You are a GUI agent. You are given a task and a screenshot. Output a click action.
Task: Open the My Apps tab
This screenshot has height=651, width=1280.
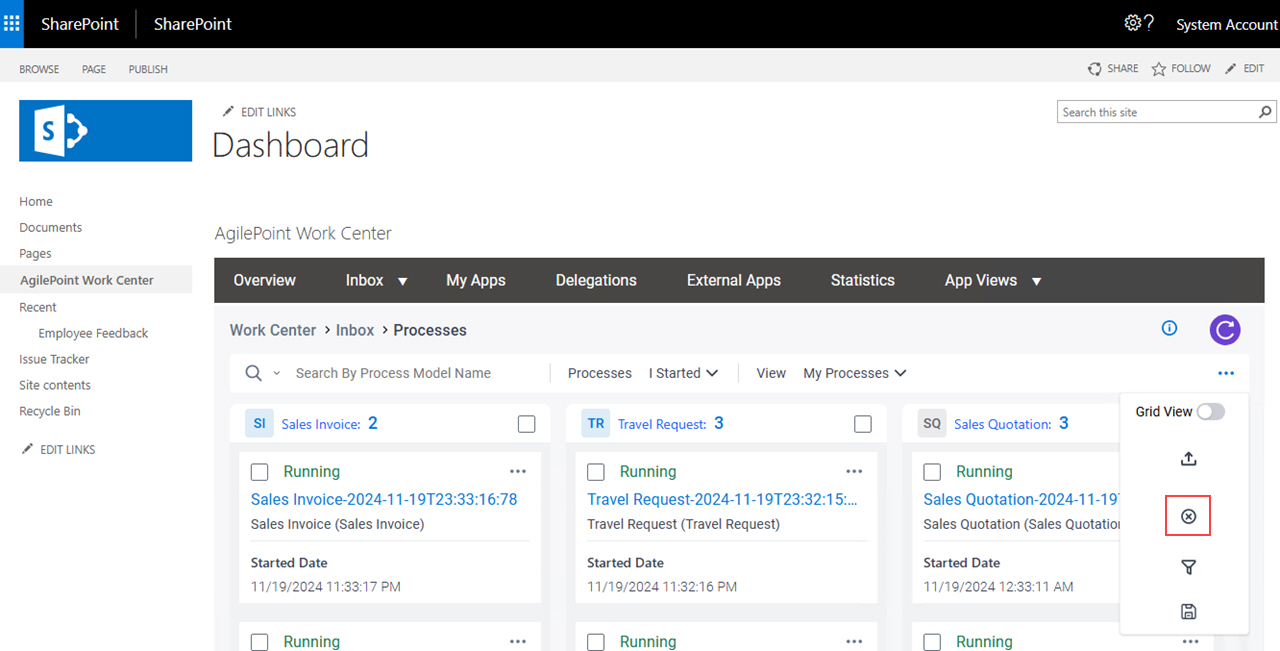point(476,280)
